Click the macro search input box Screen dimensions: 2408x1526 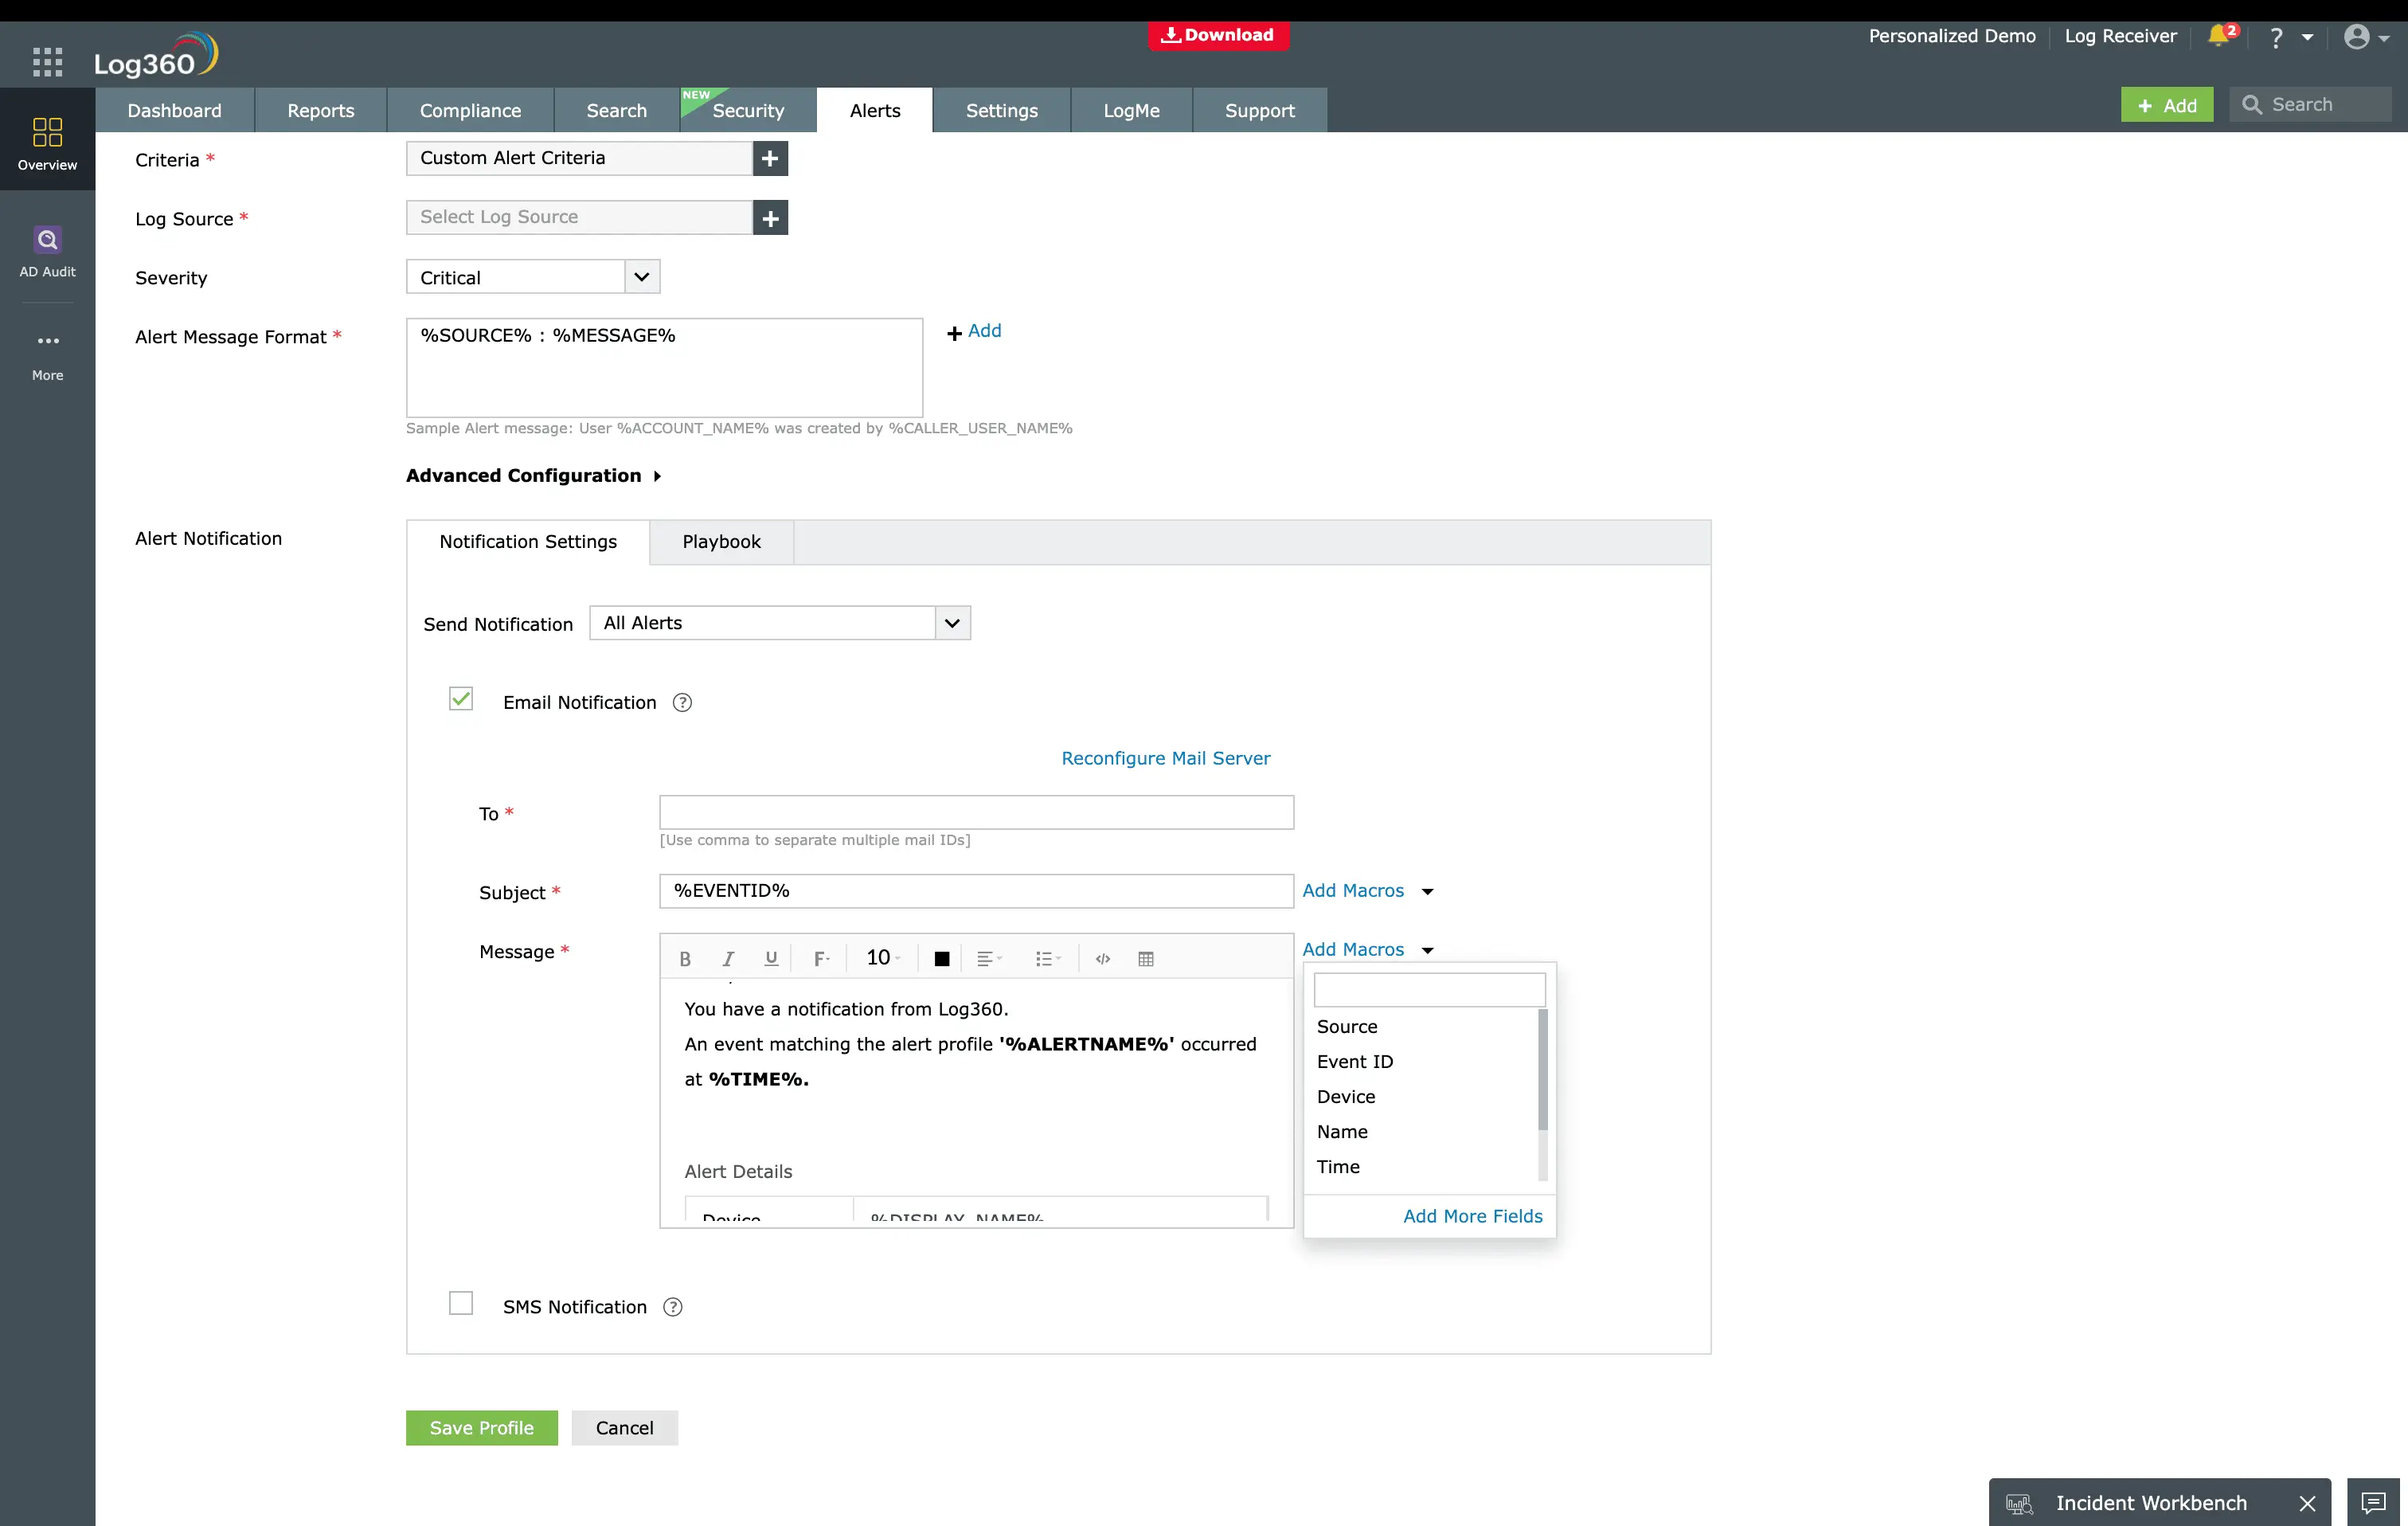pyautogui.click(x=1429, y=990)
